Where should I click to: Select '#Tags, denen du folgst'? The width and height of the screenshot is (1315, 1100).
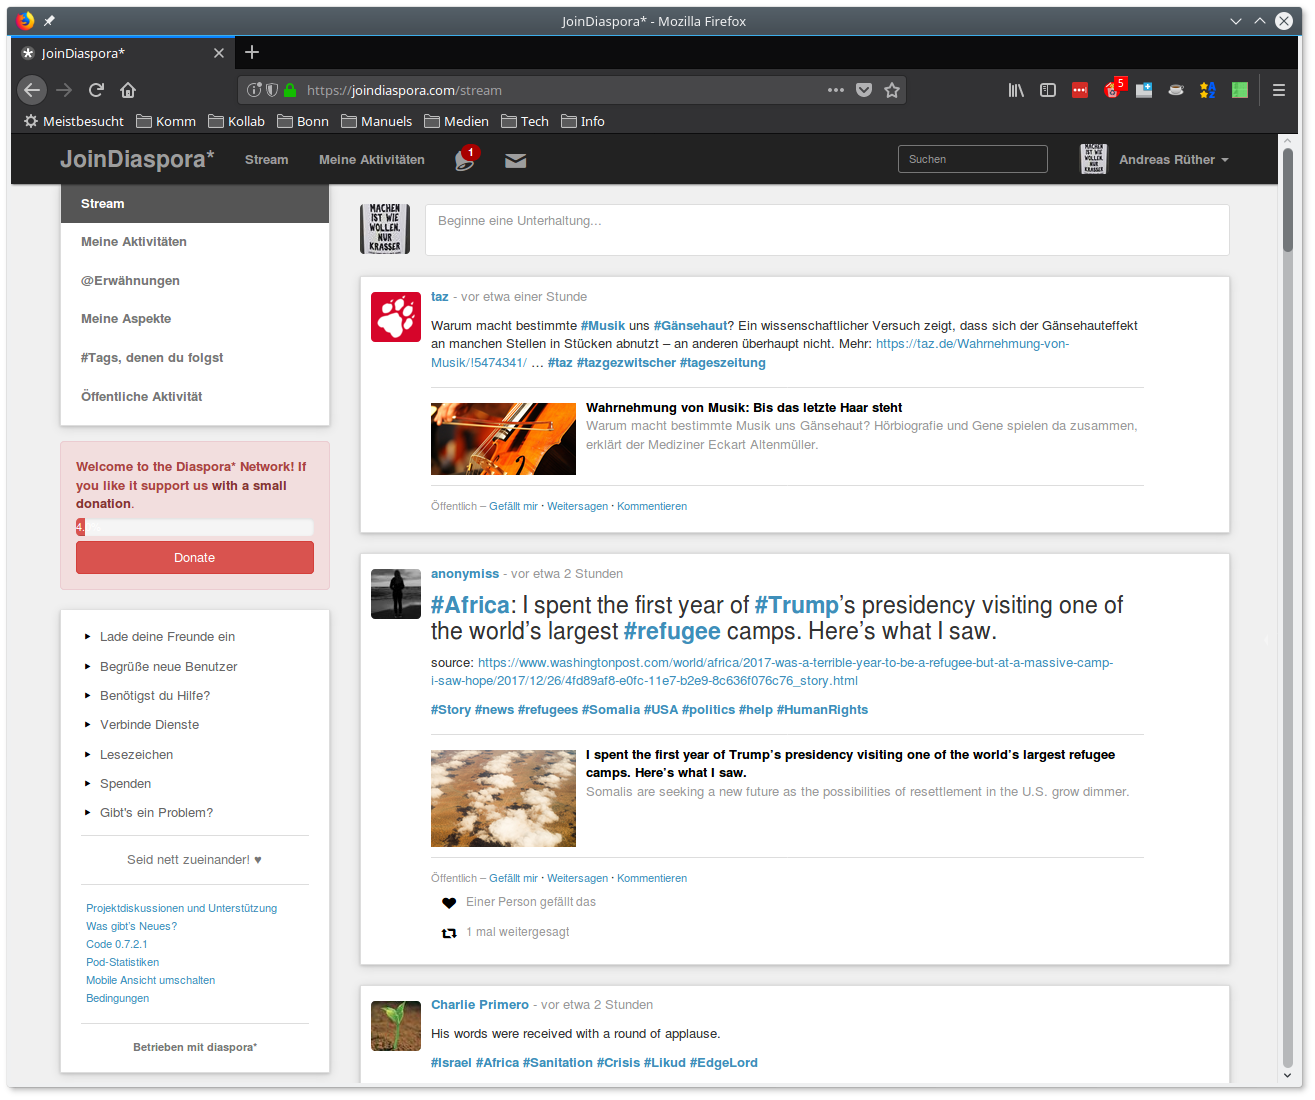click(x=195, y=358)
